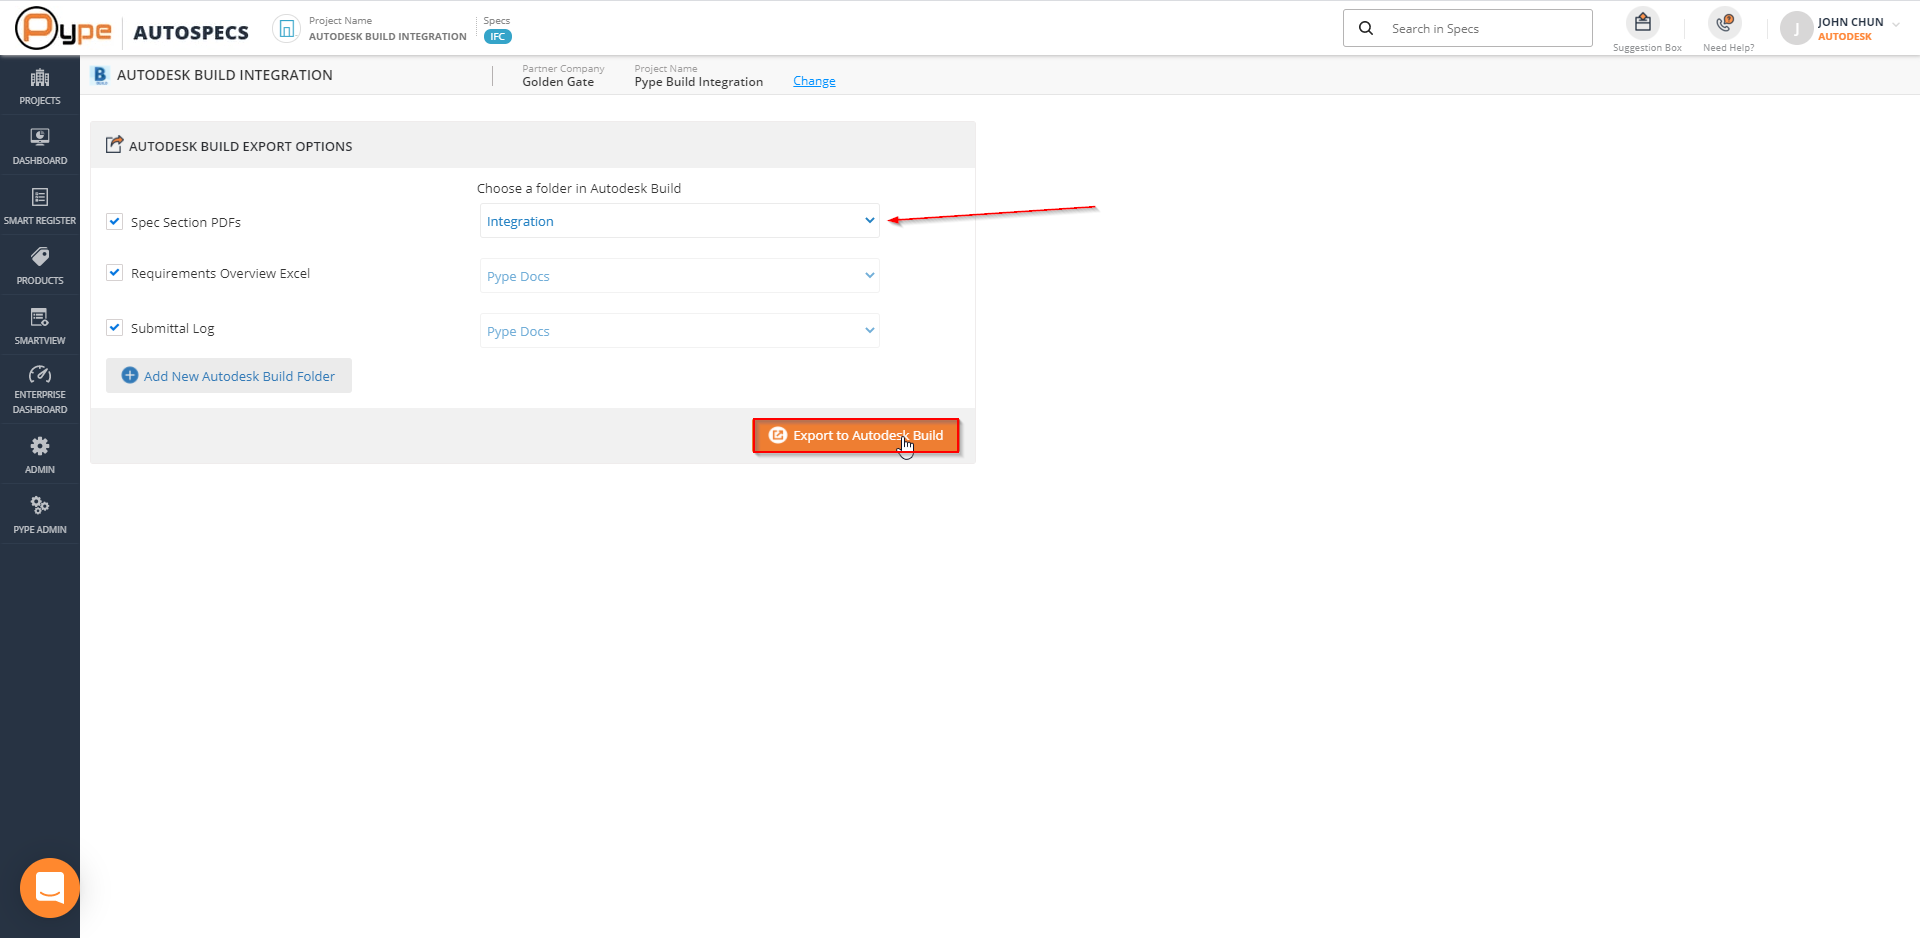The width and height of the screenshot is (1920, 938).
Task: Open Projects in the sidebar
Action: point(40,86)
